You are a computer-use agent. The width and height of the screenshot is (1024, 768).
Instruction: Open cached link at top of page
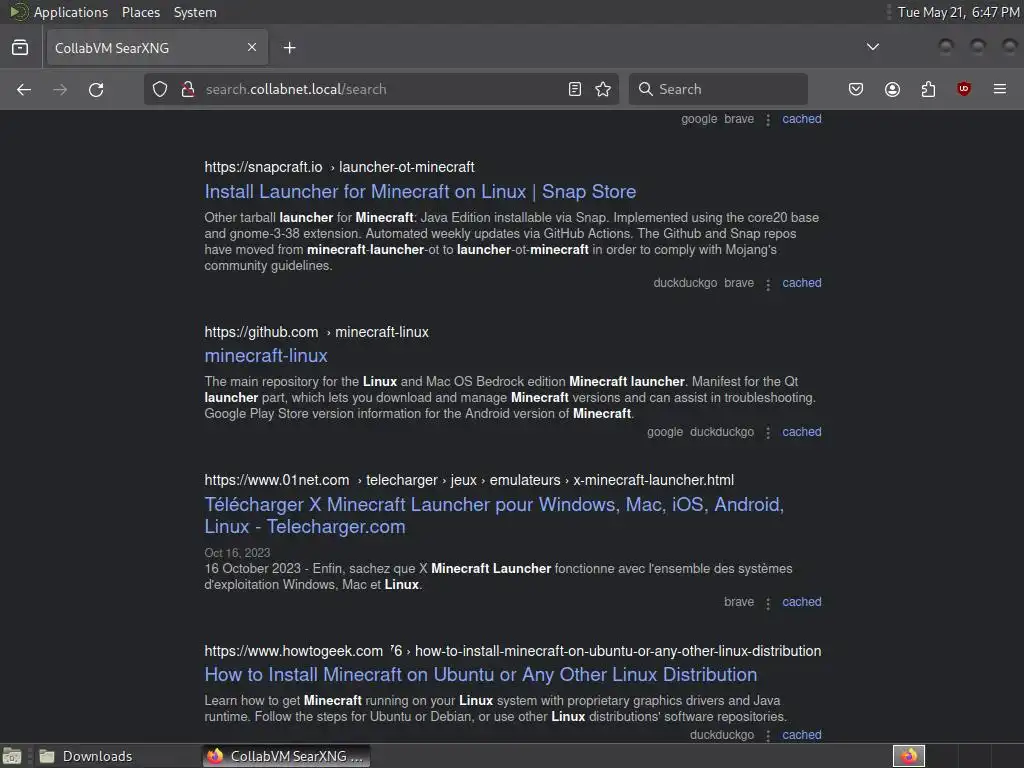[802, 119]
